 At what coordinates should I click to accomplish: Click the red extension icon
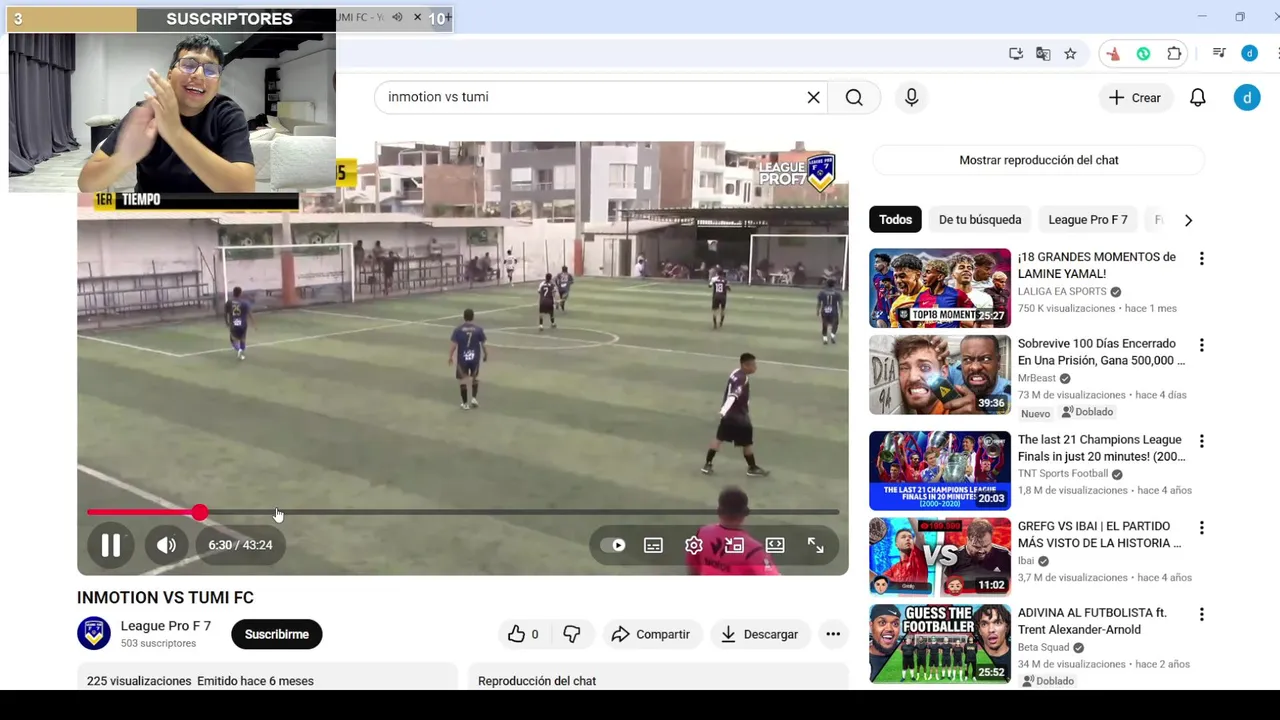coord(1113,54)
